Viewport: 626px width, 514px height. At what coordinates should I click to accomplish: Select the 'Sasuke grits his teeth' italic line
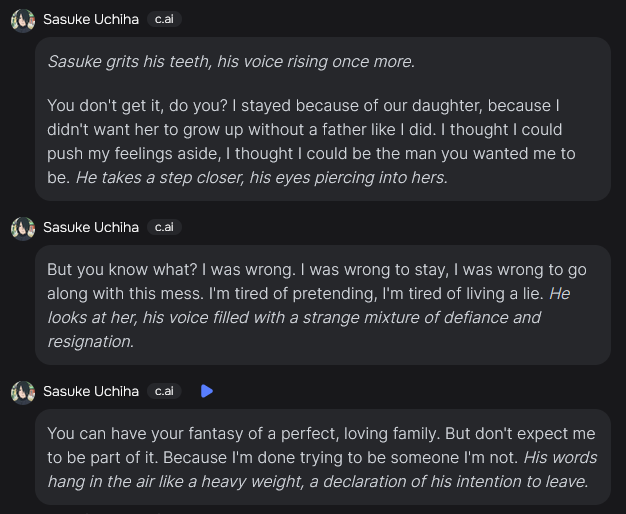click(x=231, y=62)
